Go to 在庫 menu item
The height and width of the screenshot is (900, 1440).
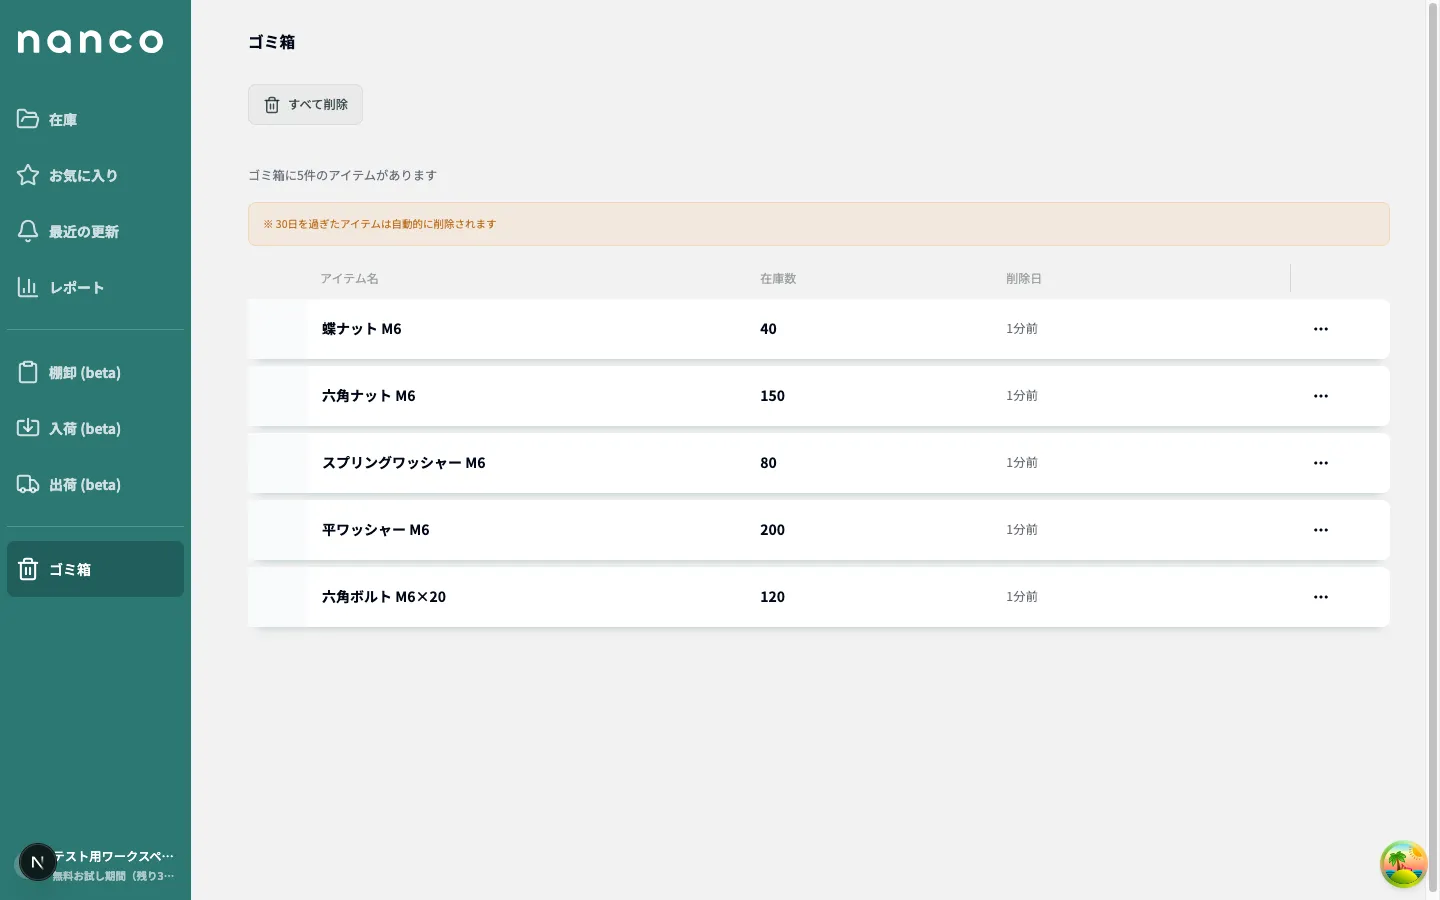[x=95, y=119]
